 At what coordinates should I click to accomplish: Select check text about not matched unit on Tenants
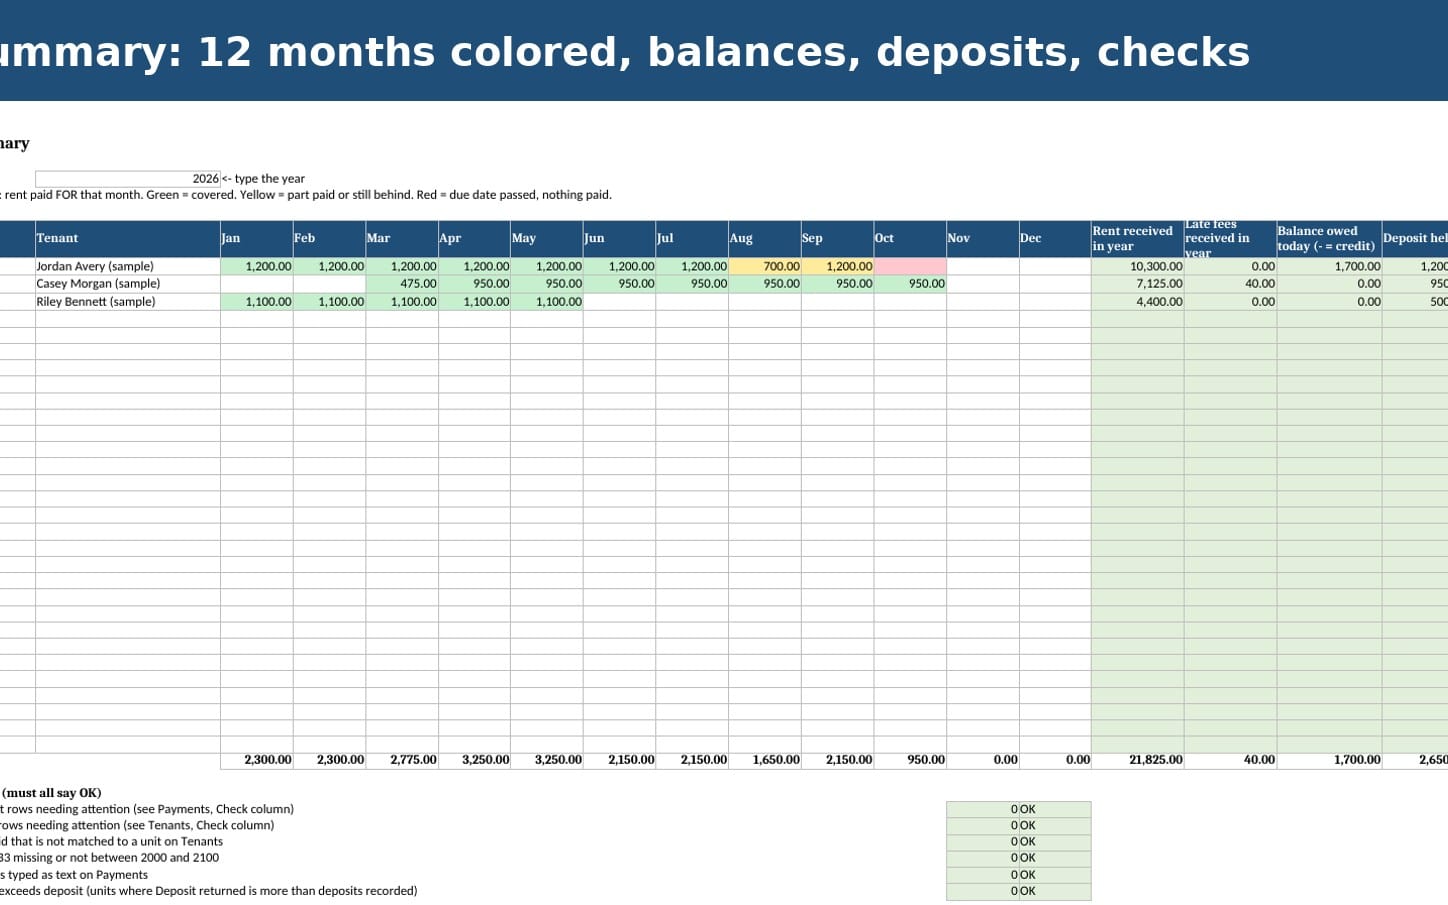111,842
